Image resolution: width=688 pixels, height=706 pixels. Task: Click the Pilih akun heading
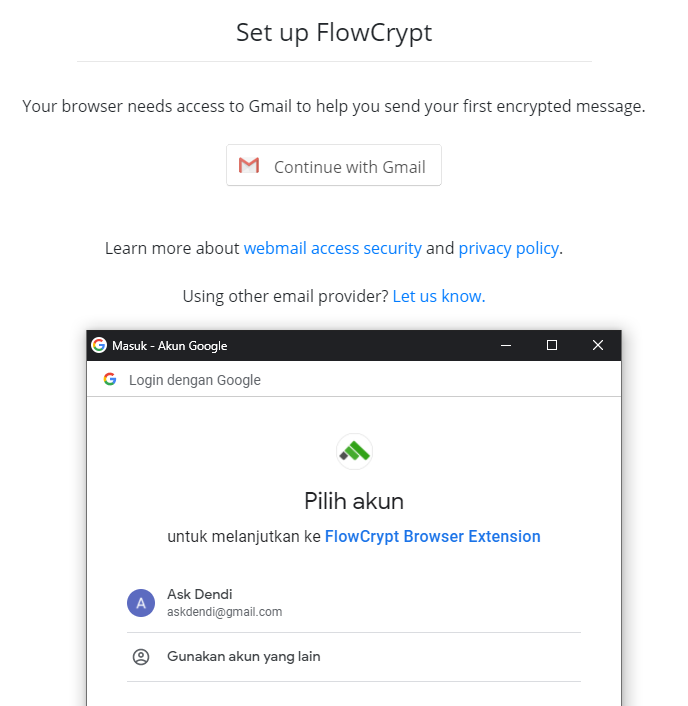pos(354,501)
